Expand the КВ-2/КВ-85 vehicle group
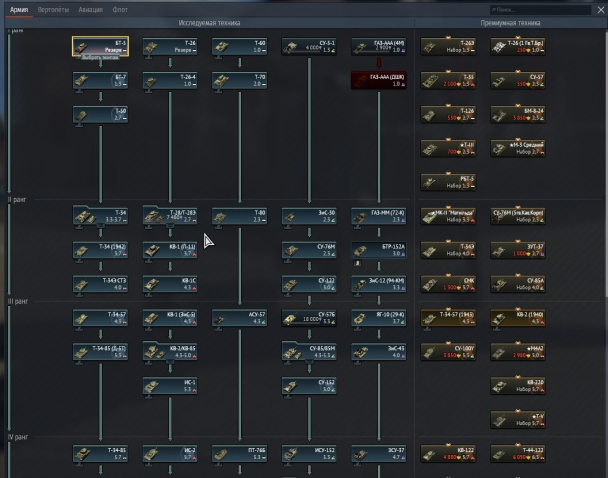This screenshot has height=478, width=608. [170, 351]
